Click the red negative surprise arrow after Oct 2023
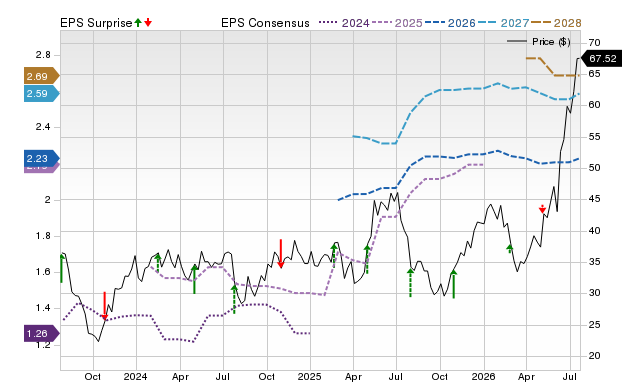The image size is (640, 382). [x=104, y=306]
